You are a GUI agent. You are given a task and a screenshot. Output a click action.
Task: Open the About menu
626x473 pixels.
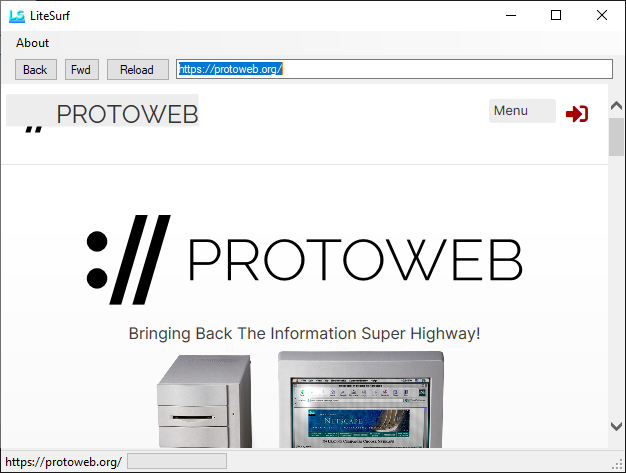pos(32,43)
